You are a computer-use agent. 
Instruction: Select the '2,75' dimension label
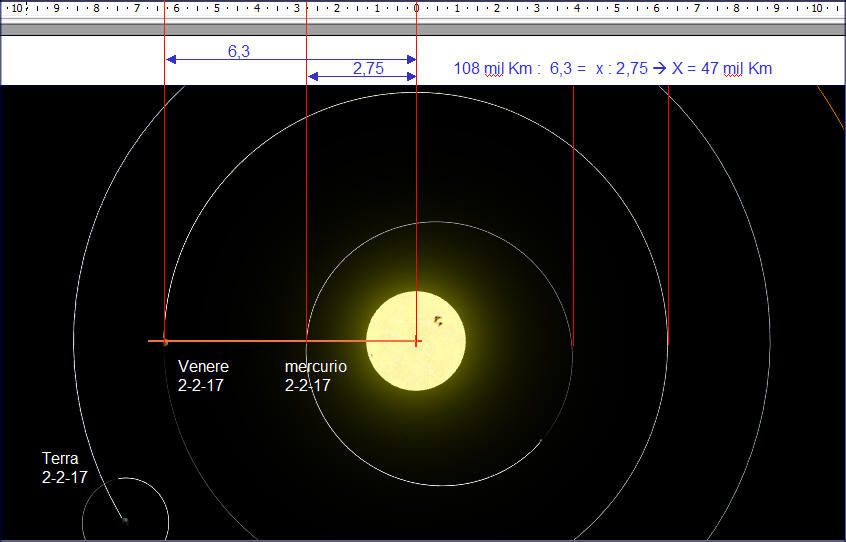369,68
